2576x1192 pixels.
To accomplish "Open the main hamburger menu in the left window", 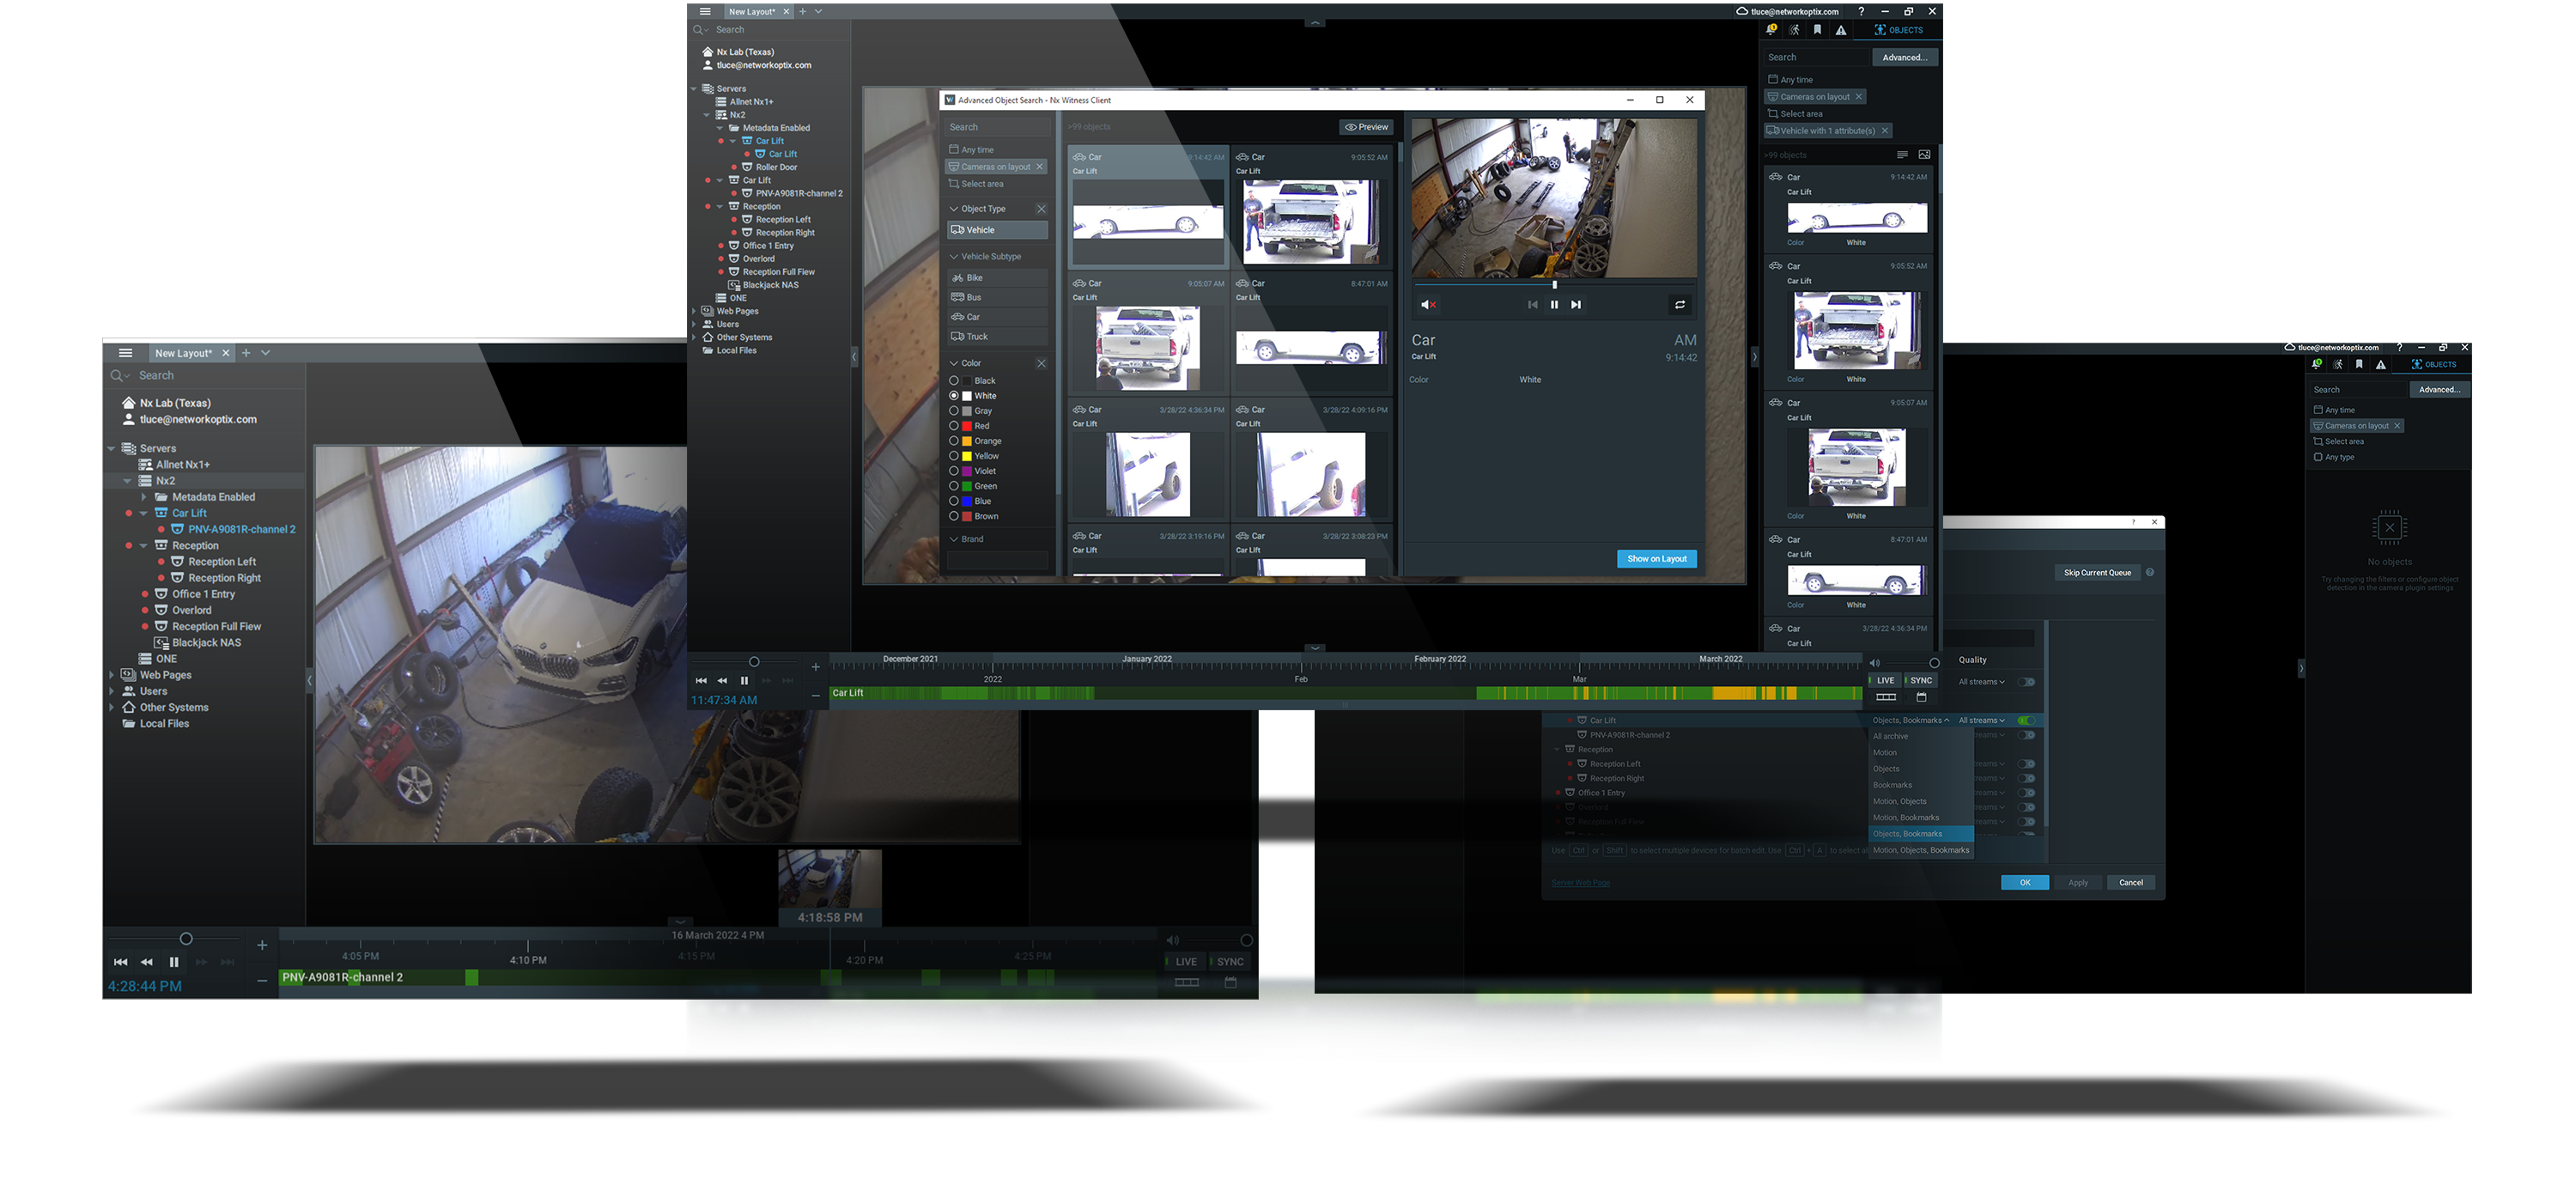I will [125, 353].
